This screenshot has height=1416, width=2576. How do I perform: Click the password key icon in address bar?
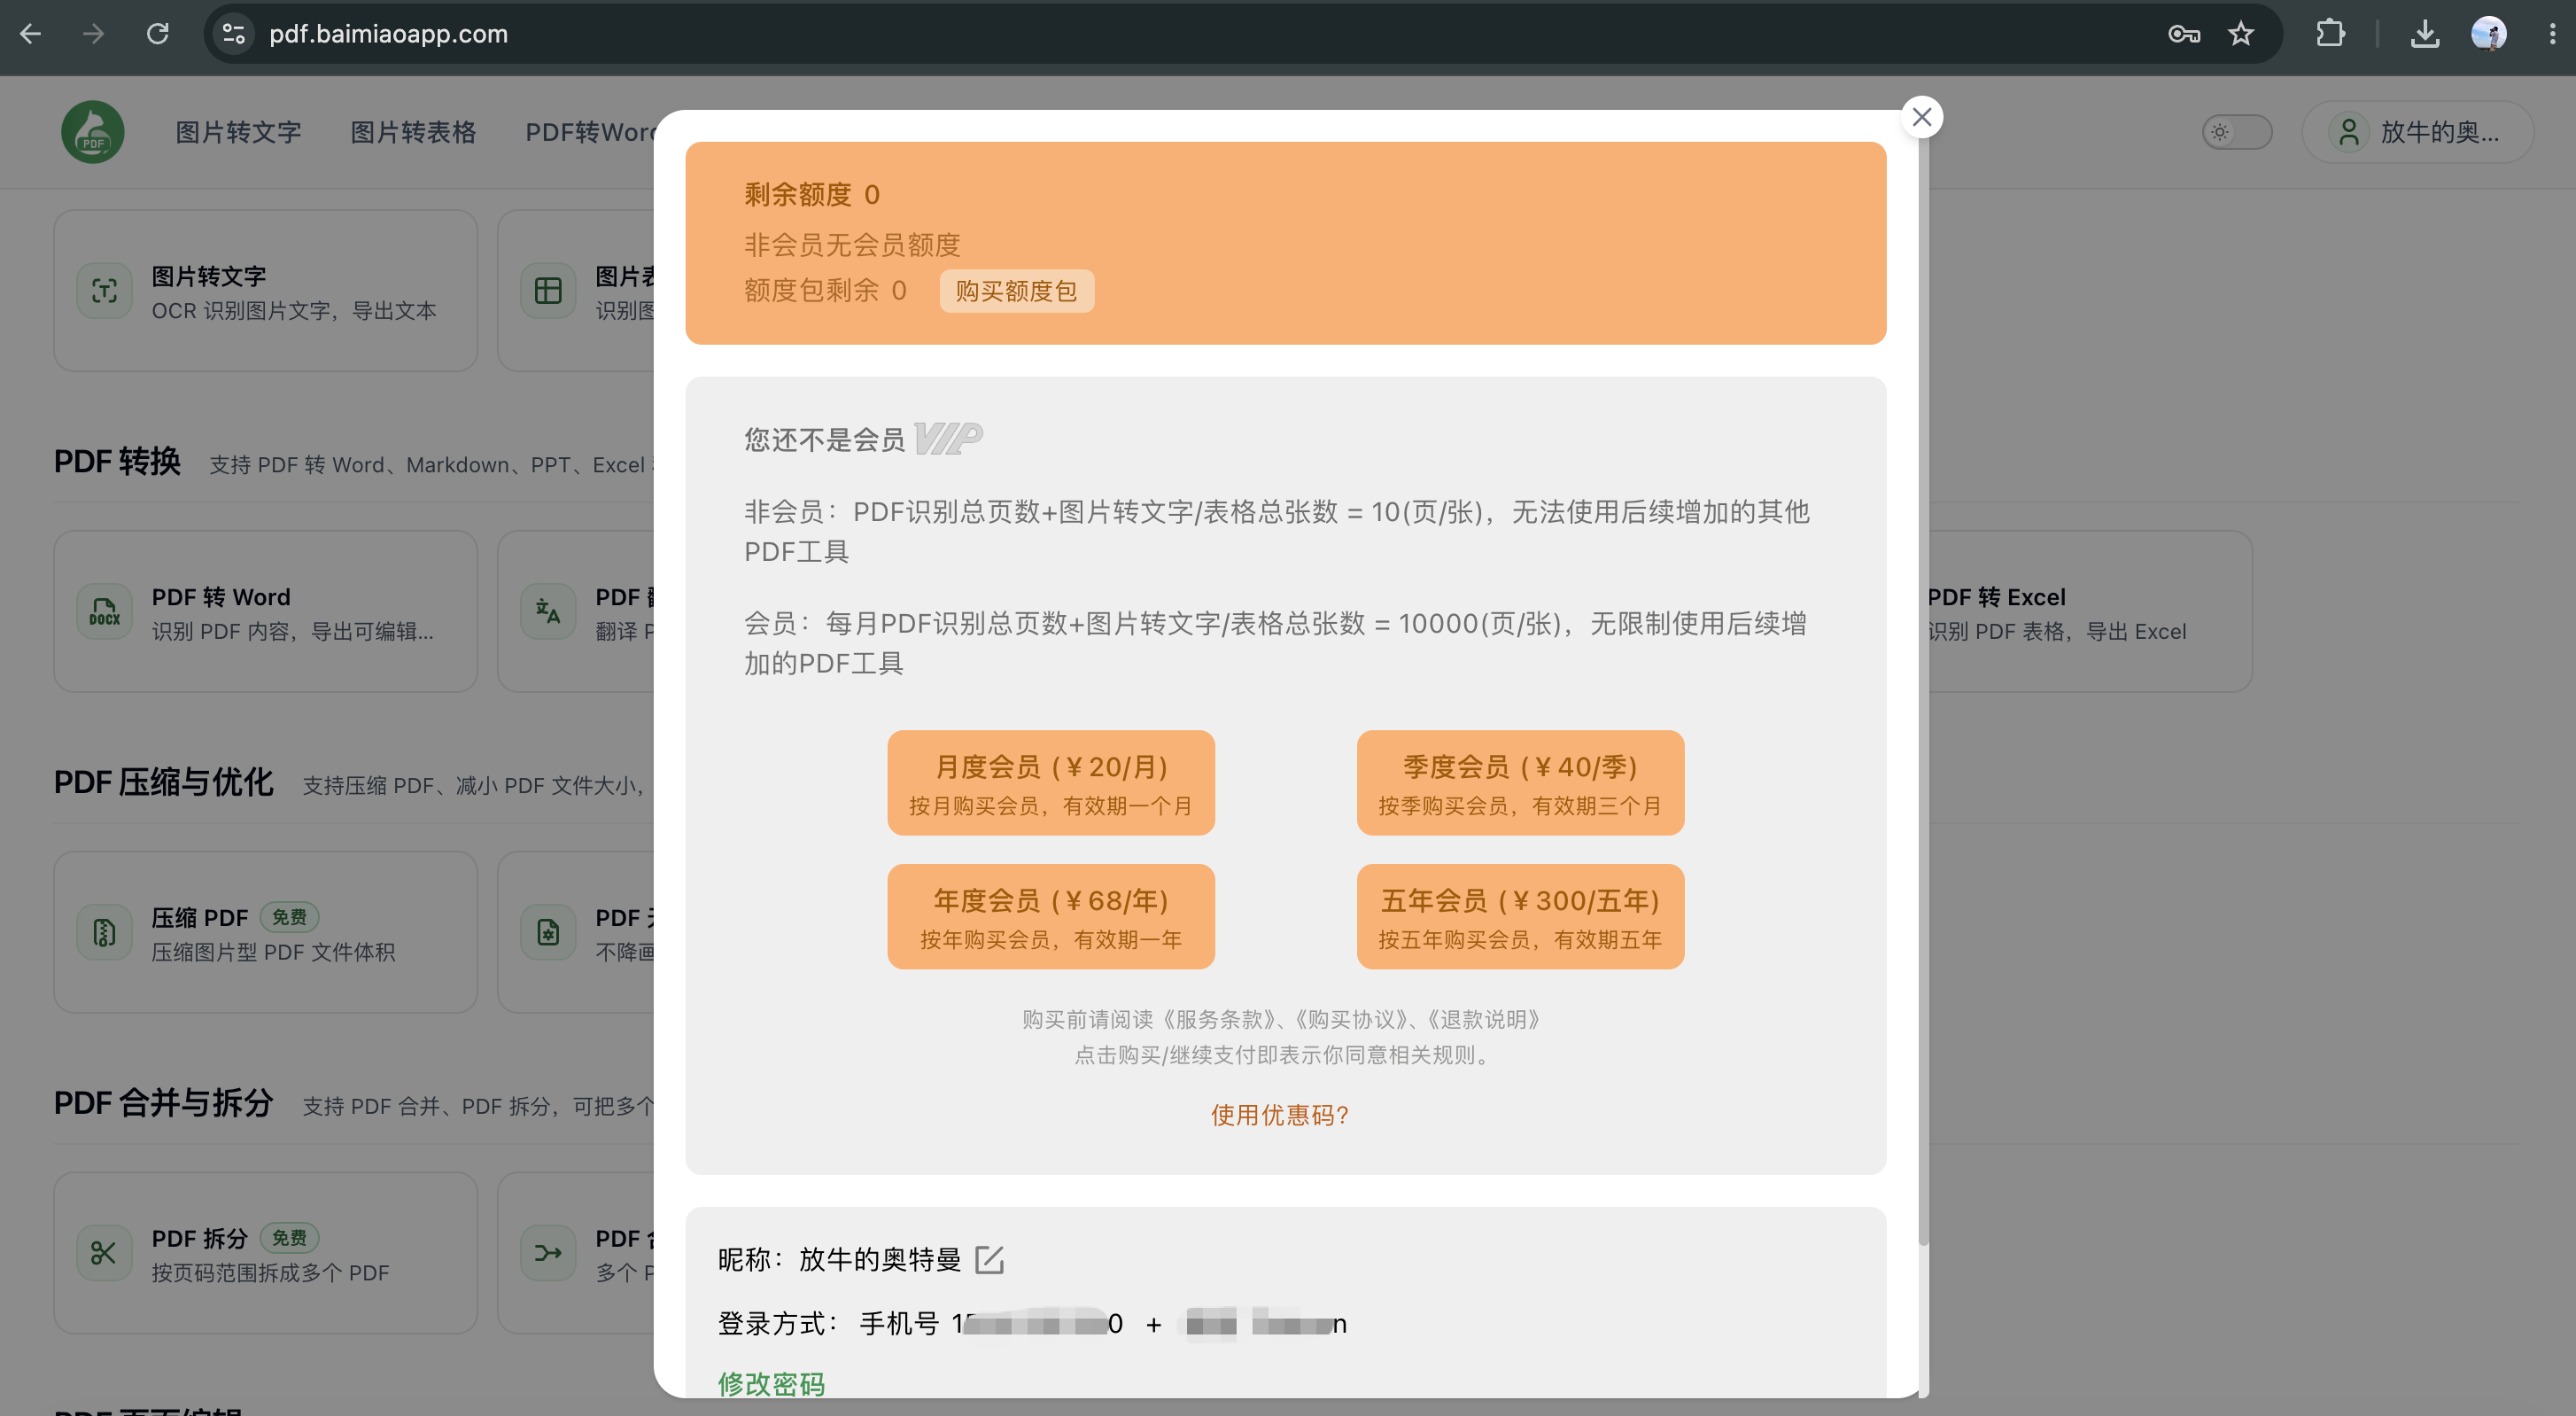point(2184,34)
